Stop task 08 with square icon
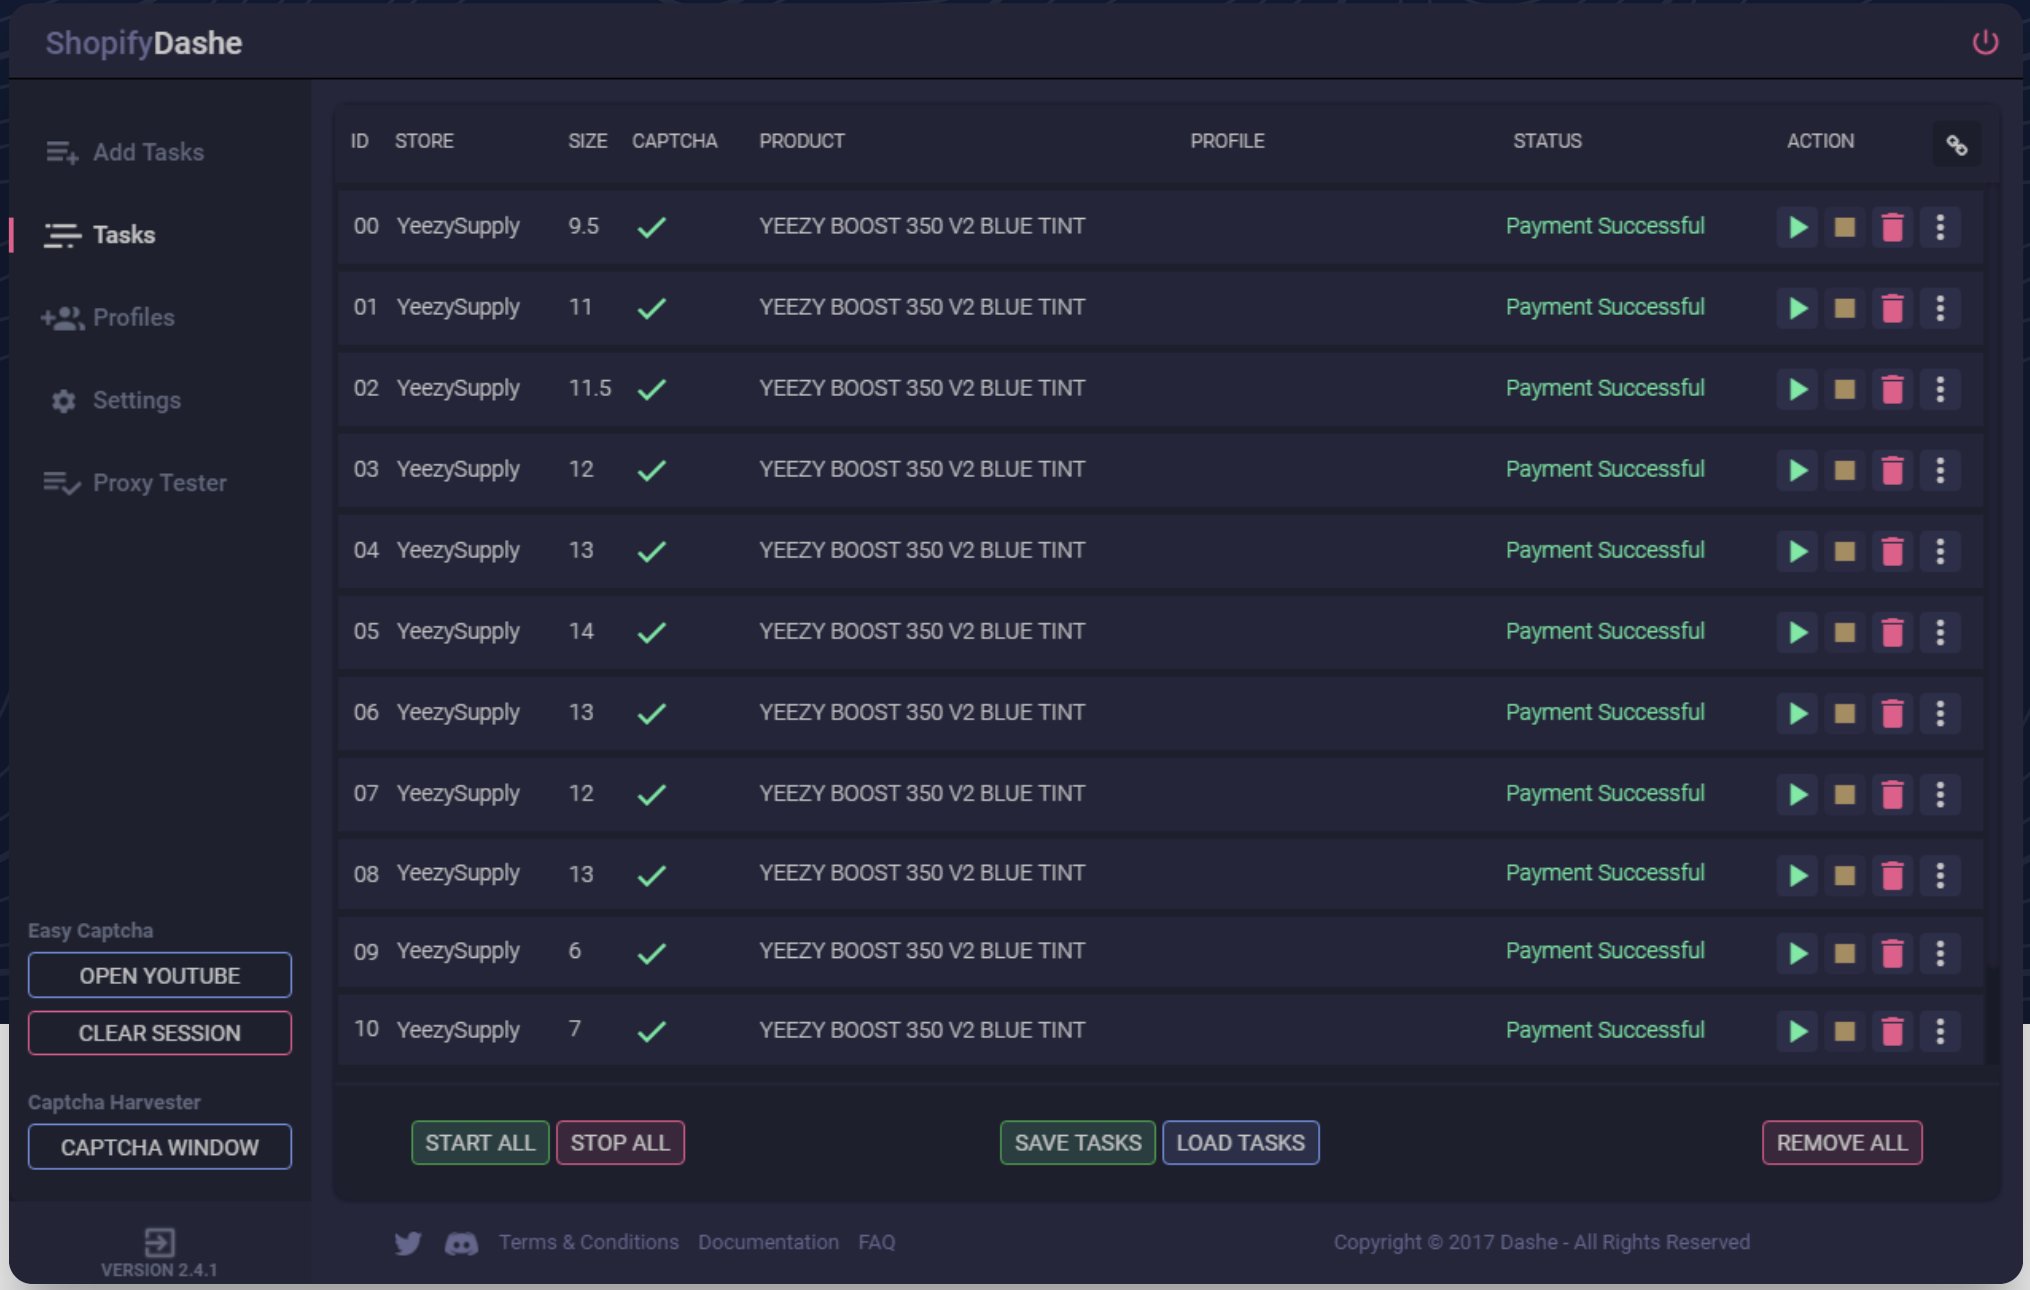This screenshot has width=2030, height=1290. (x=1845, y=875)
